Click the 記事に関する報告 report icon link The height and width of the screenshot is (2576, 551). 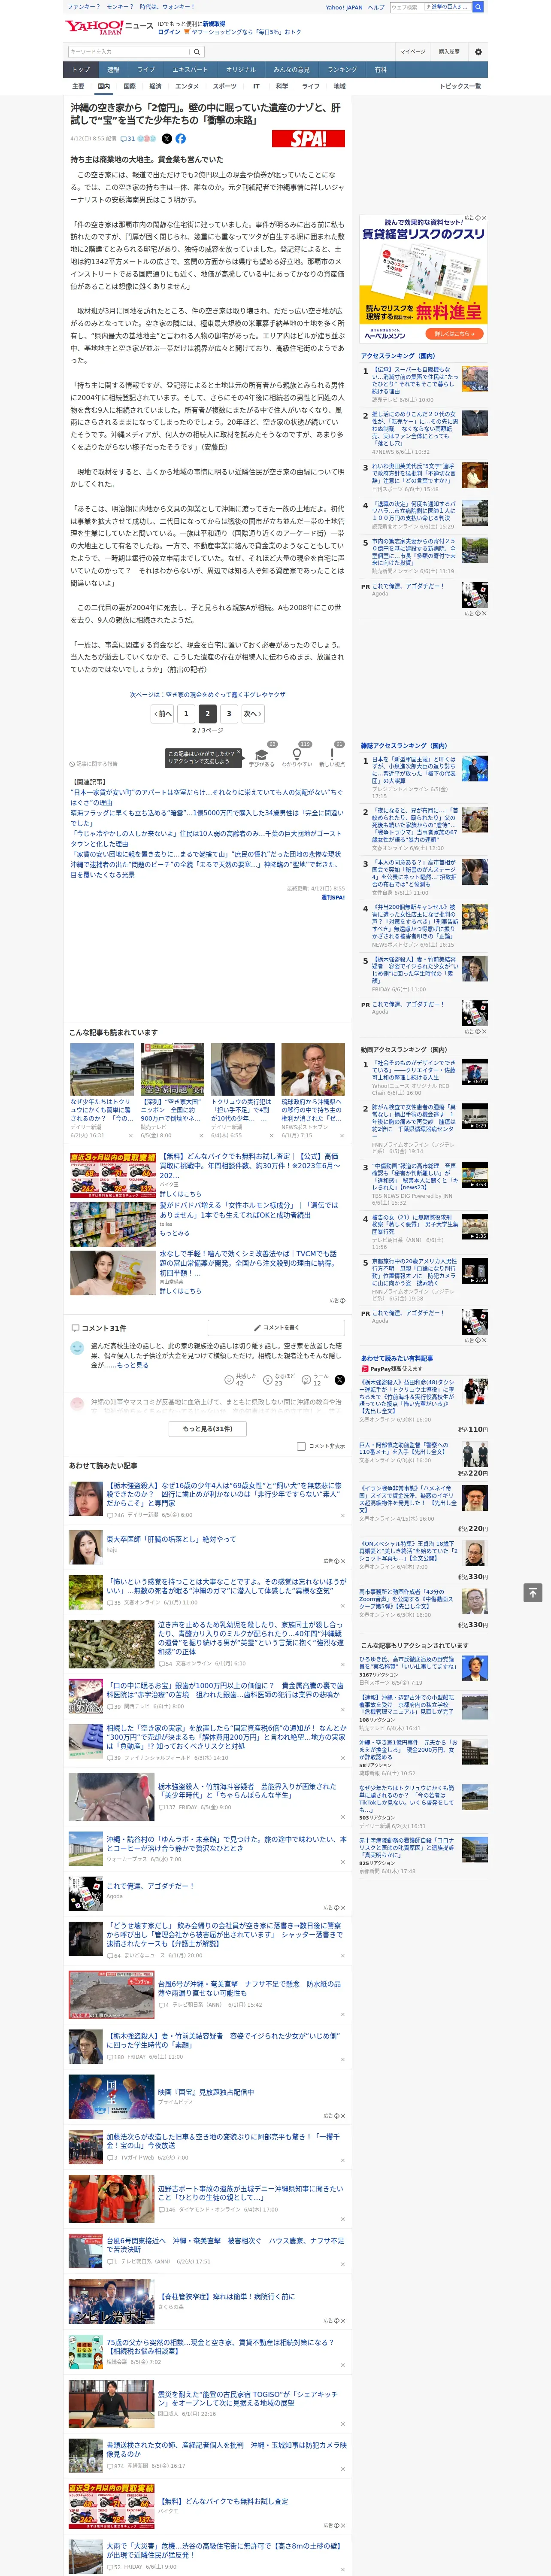tap(93, 764)
